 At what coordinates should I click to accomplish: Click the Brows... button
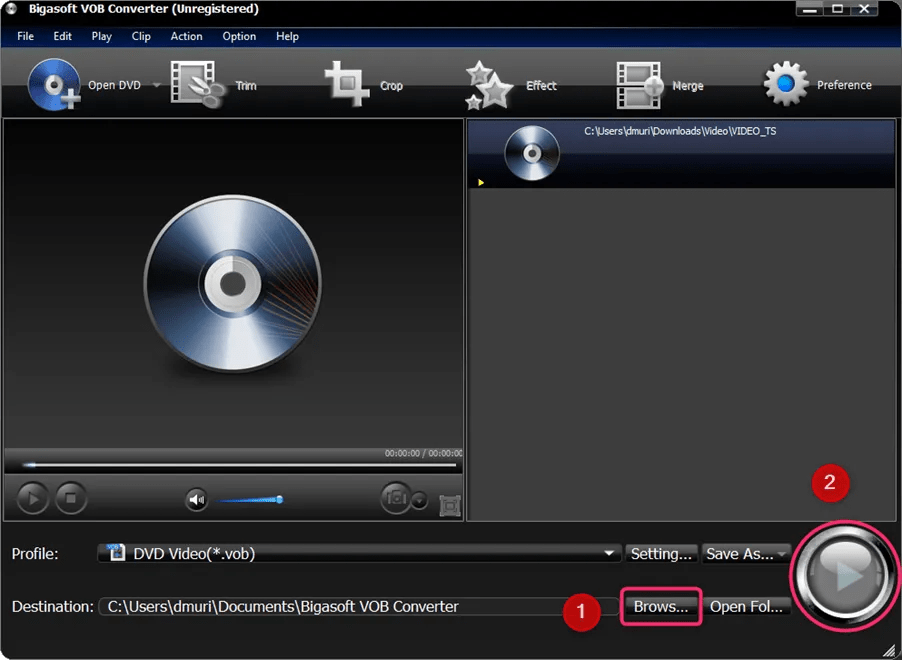(660, 606)
